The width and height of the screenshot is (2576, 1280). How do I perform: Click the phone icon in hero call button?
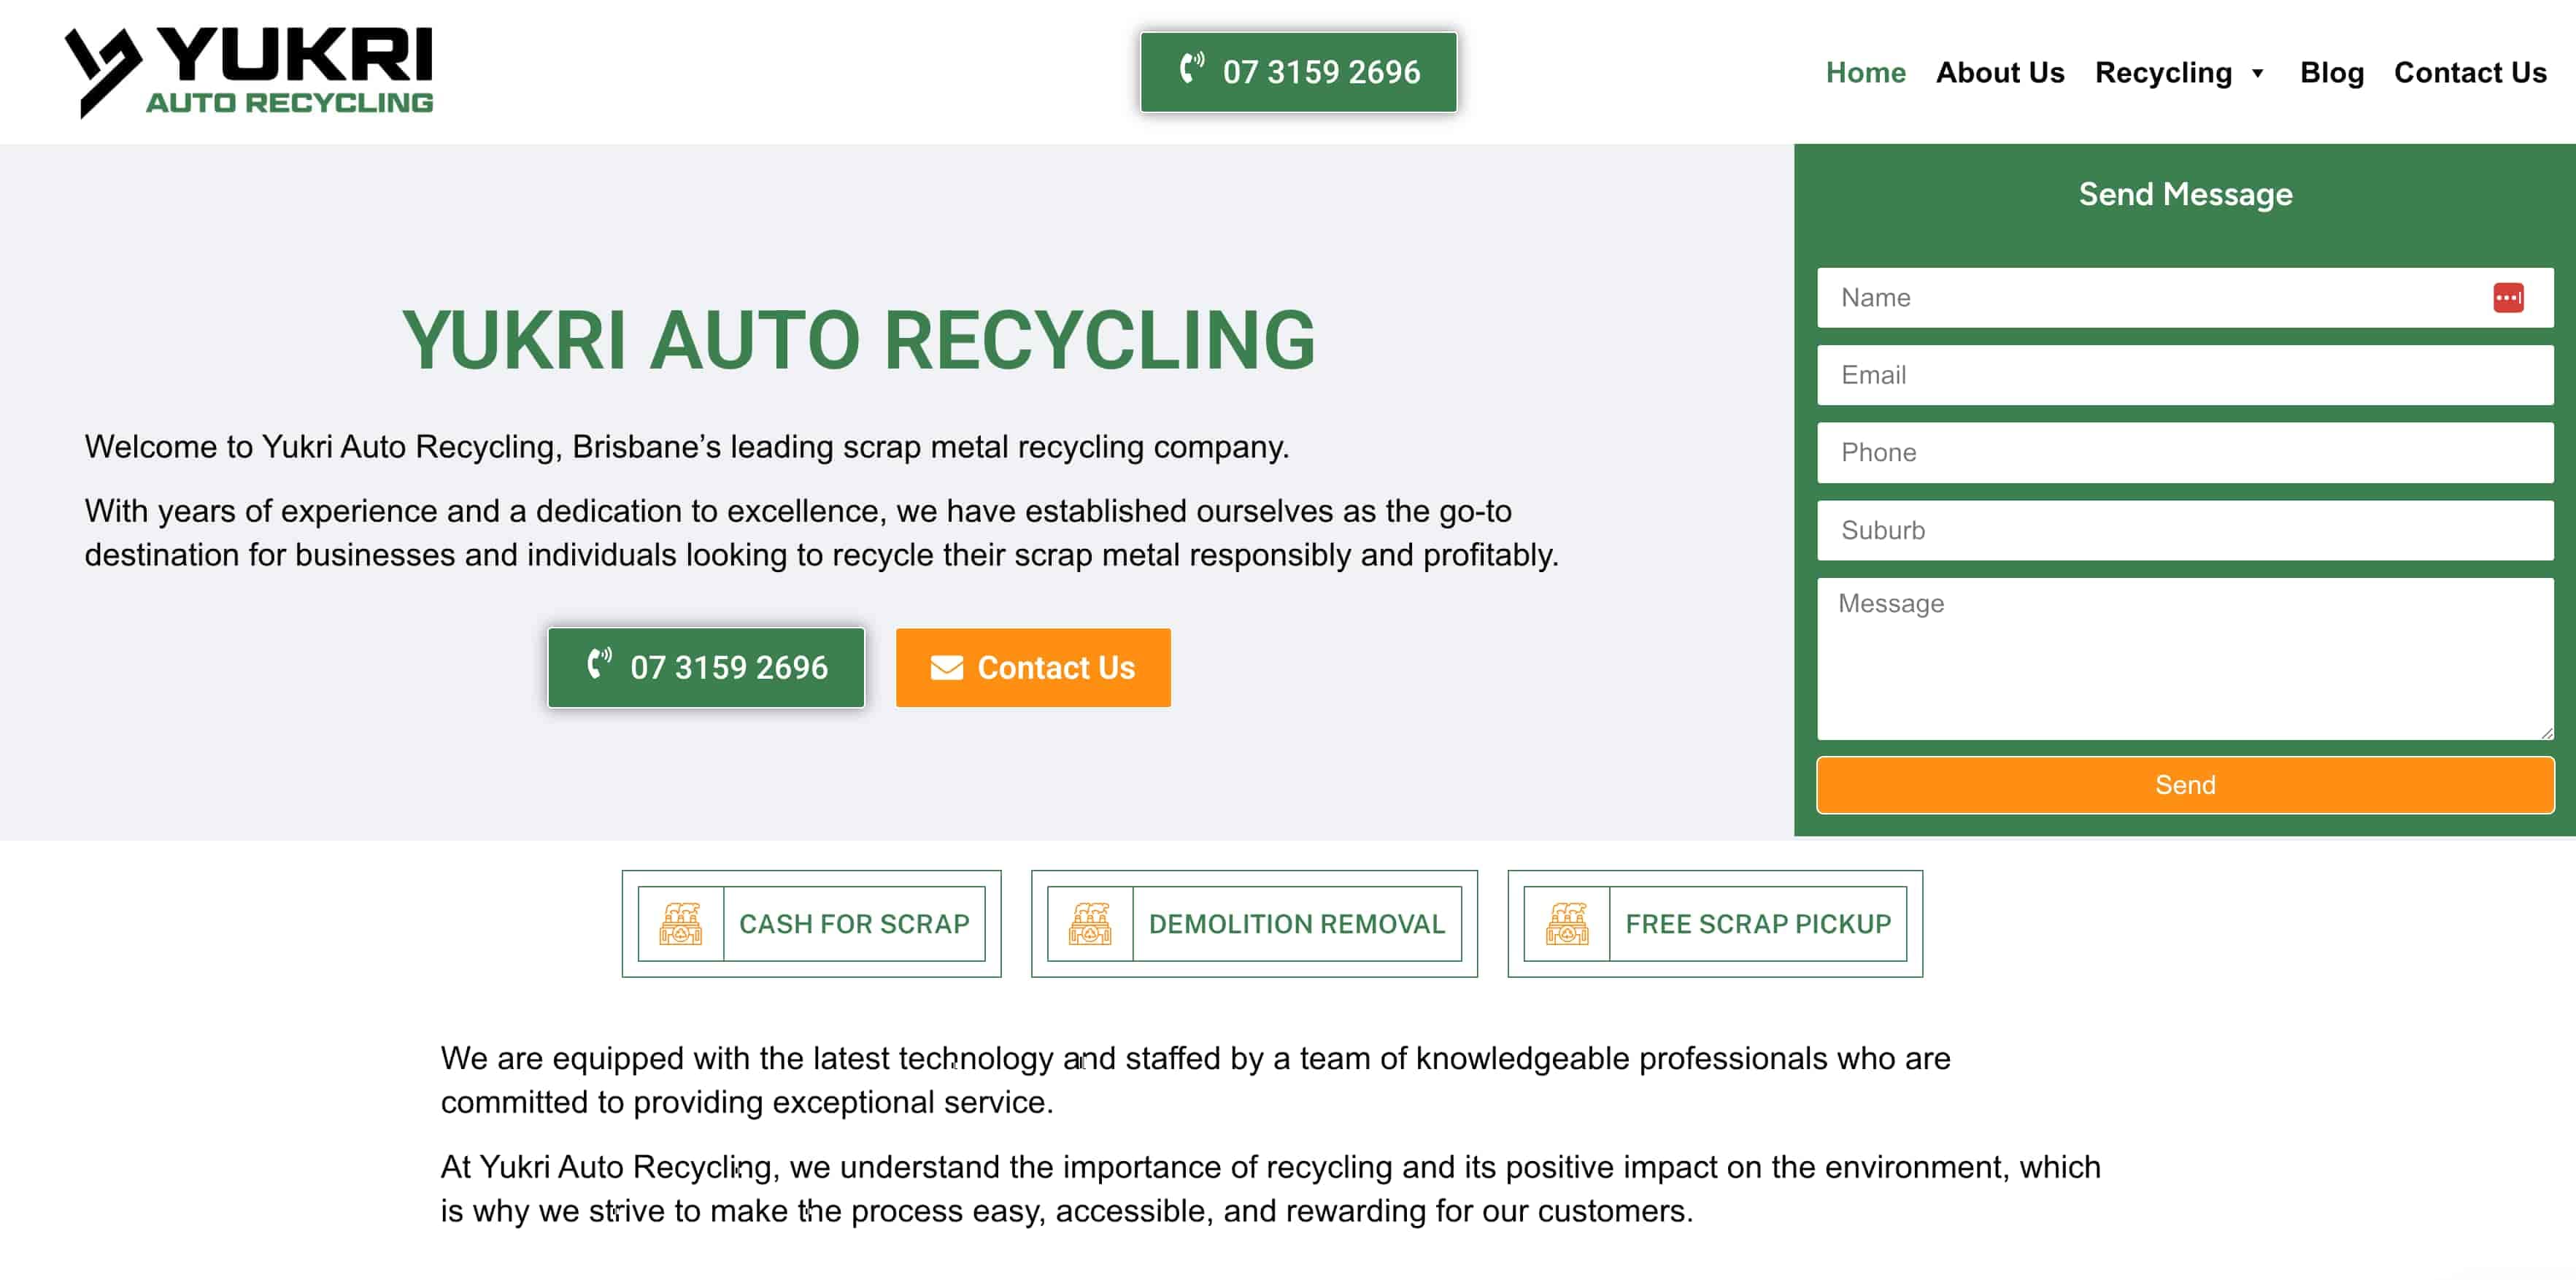click(599, 664)
